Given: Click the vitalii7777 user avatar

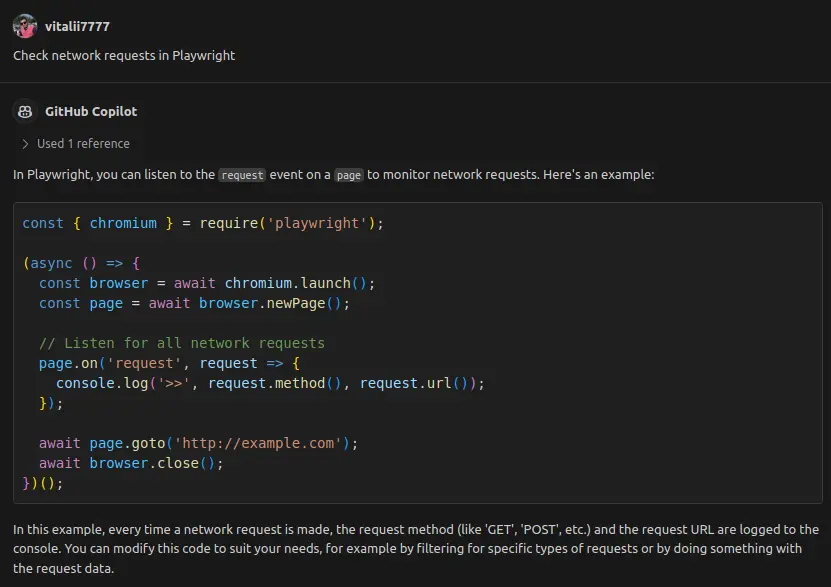Looking at the screenshot, I should pyautogui.click(x=25, y=26).
